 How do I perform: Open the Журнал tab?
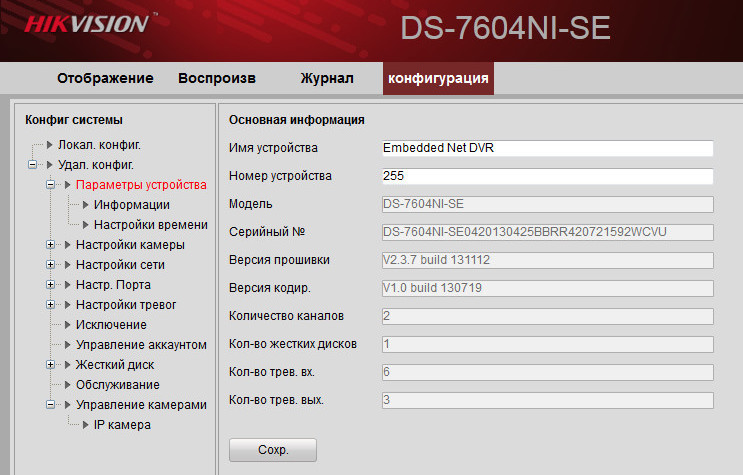pos(327,78)
